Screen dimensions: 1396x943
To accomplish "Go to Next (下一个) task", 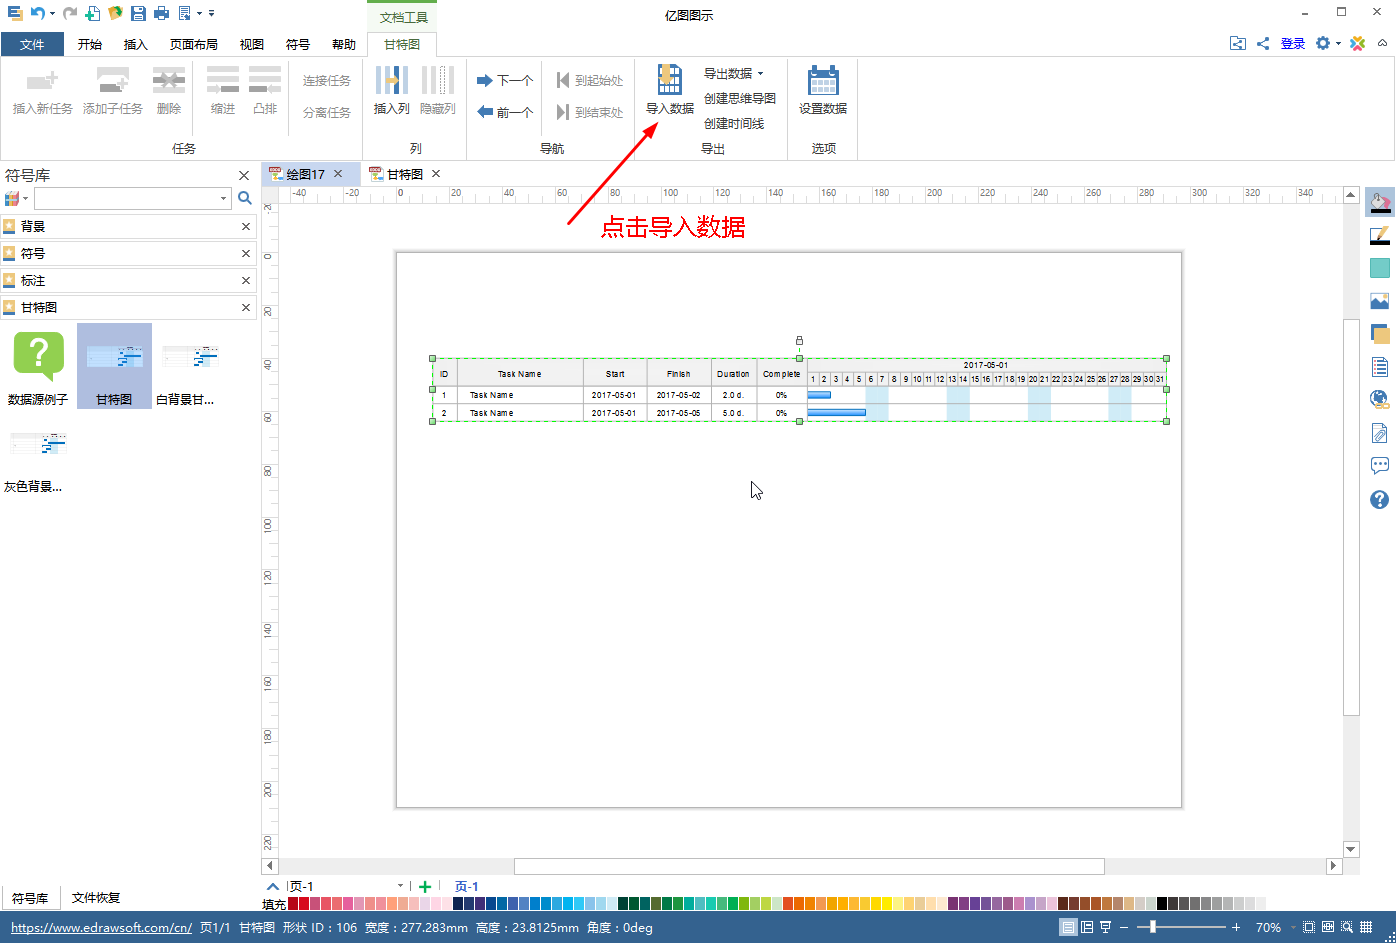I will coord(505,80).
